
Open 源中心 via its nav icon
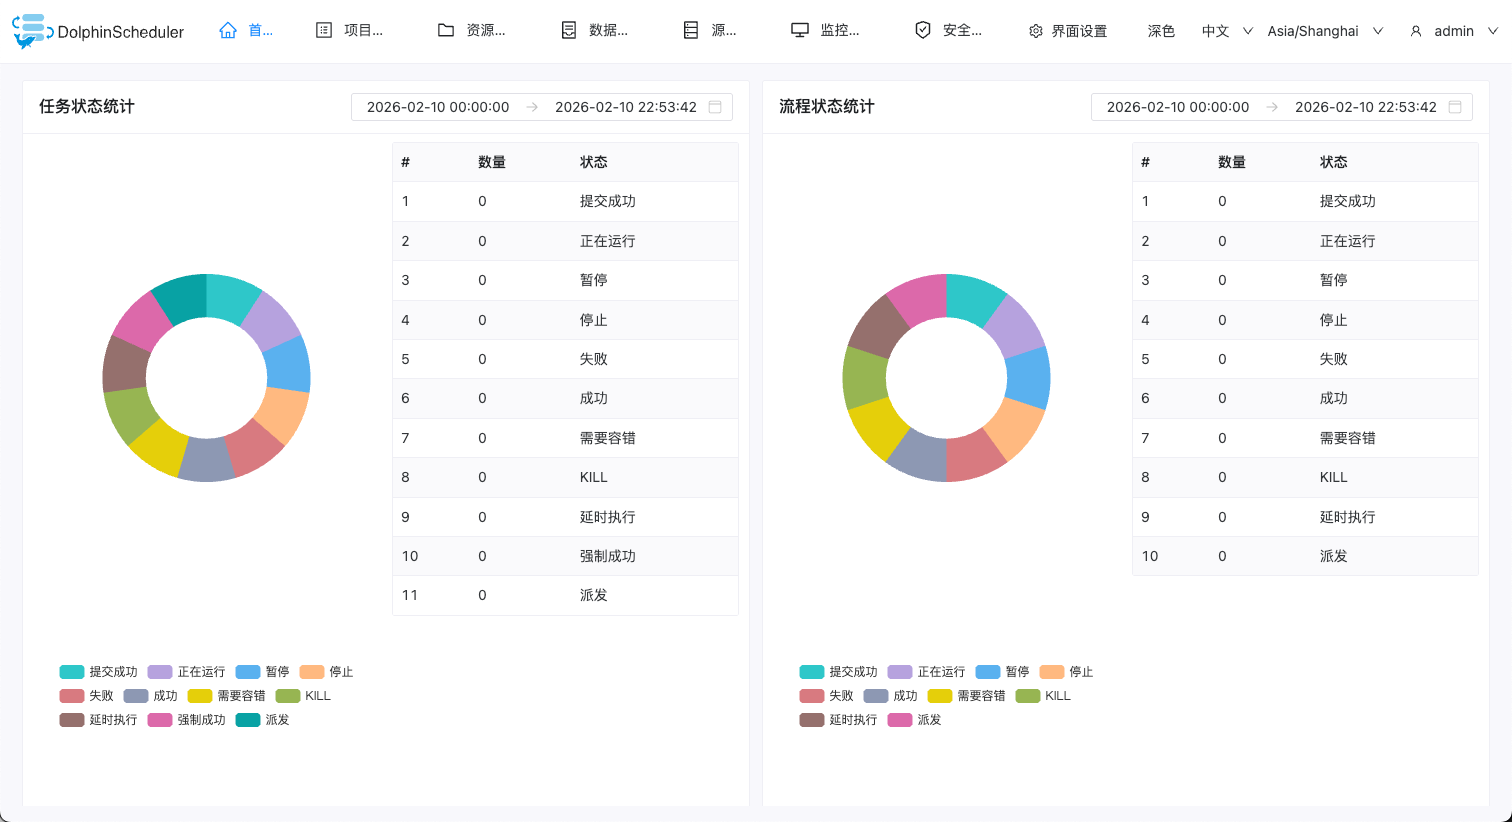click(690, 30)
